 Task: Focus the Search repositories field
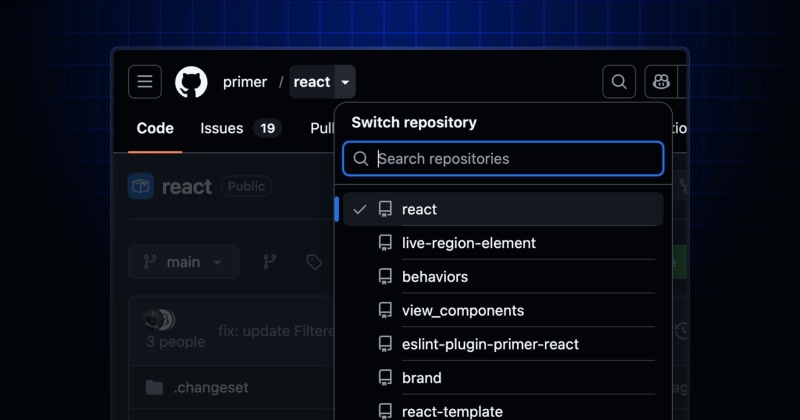coord(503,159)
